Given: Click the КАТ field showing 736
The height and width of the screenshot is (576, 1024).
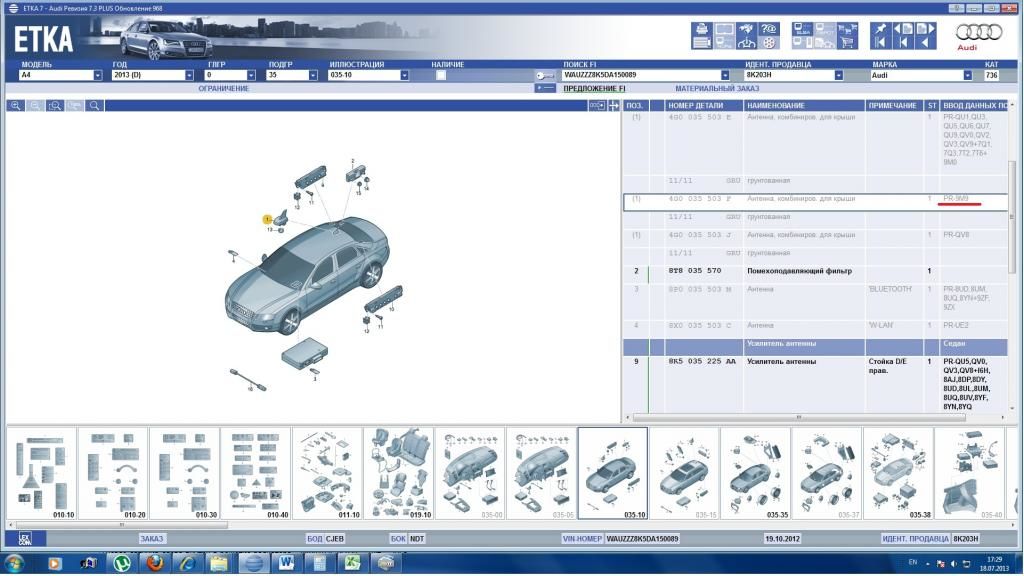Looking at the screenshot, I should pos(991,75).
